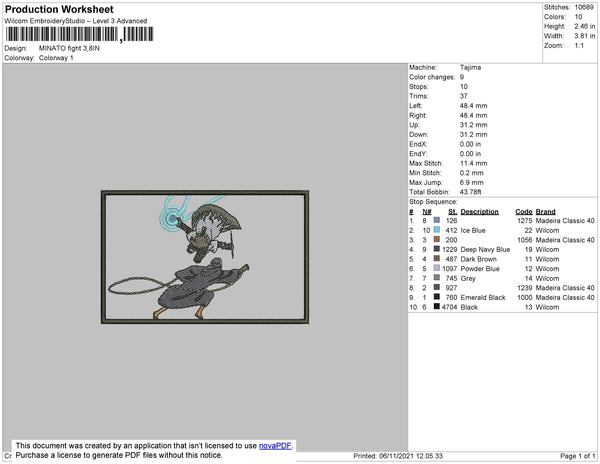Click the Machine value 'Tajima'
Image resolution: width=600 pixels, height=464 pixels.
[470, 67]
